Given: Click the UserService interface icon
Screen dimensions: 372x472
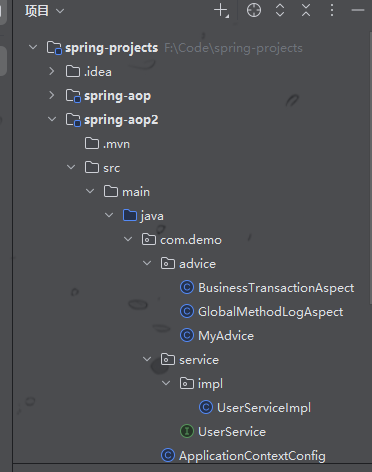Looking at the screenshot, I should [x=187, y=431].
